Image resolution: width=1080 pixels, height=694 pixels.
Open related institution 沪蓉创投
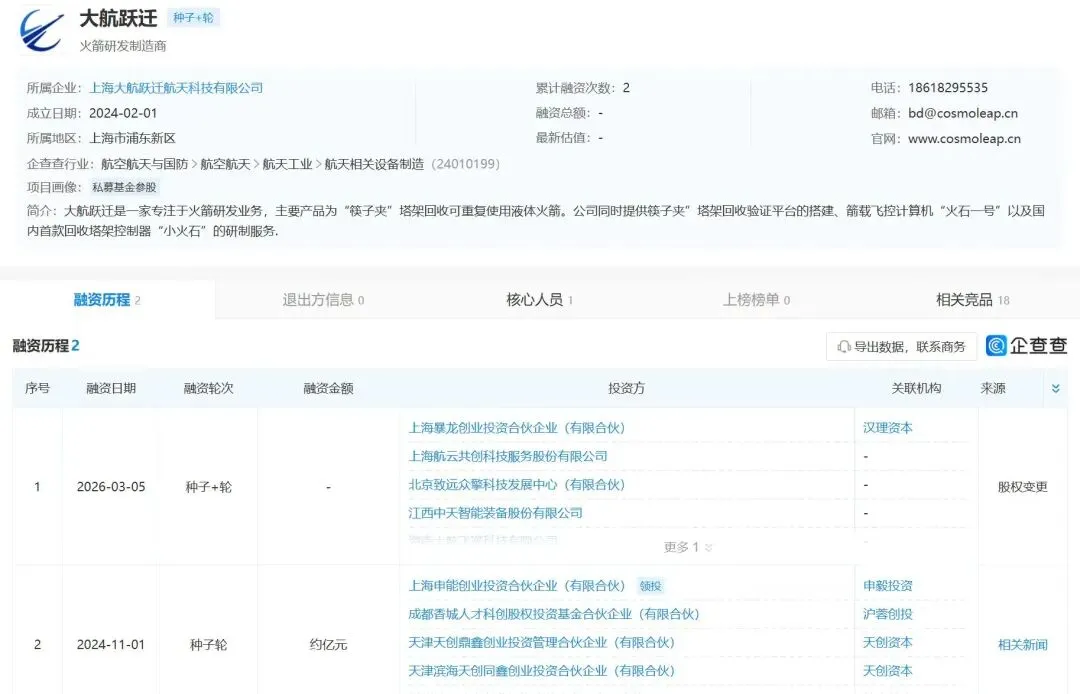(887, 613)
